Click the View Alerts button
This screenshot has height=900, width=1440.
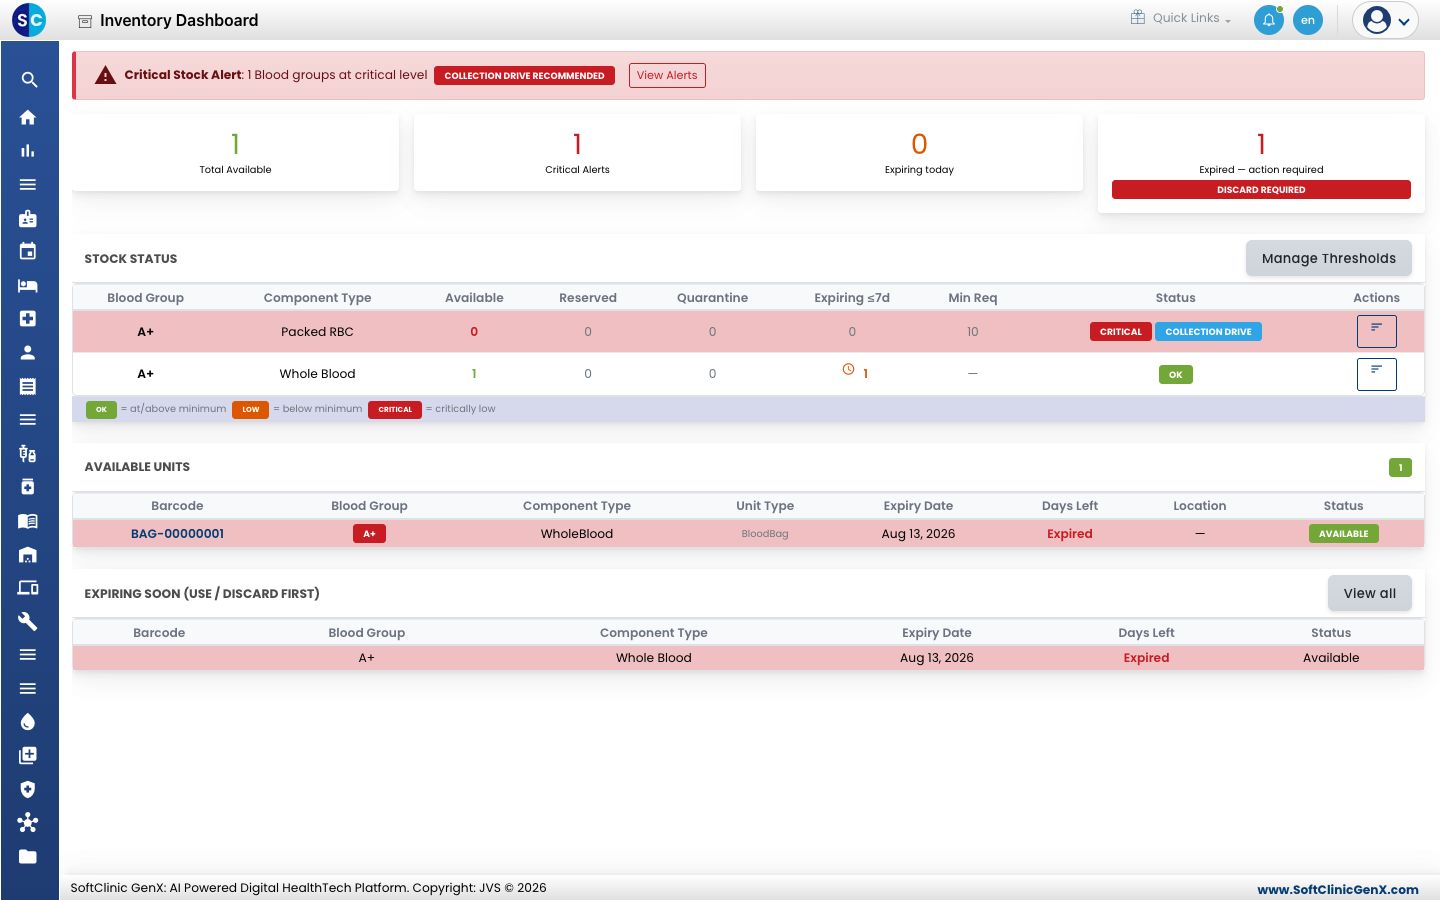click(667, 75)
